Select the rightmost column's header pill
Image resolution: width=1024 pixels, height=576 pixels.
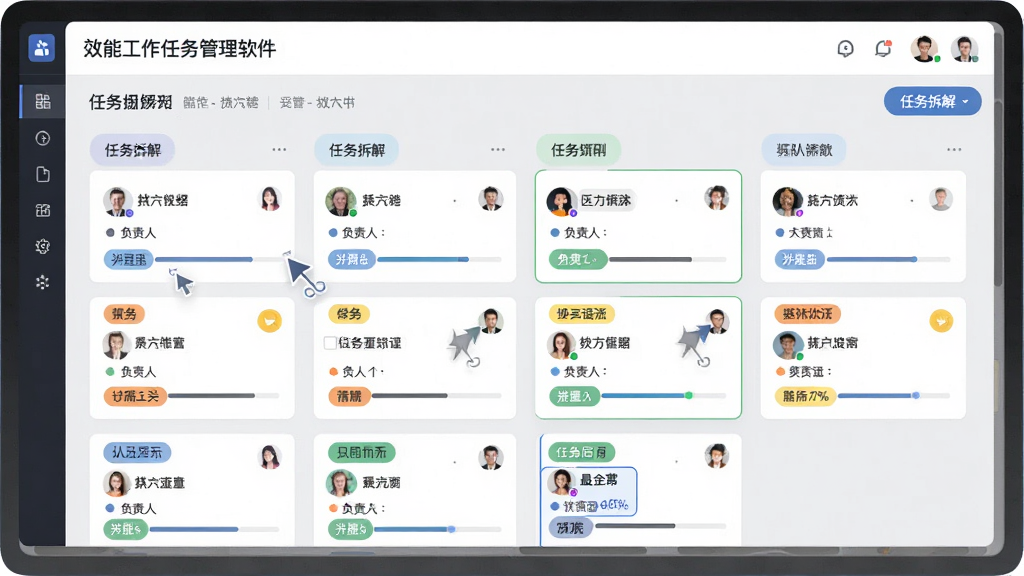(804, 150)
